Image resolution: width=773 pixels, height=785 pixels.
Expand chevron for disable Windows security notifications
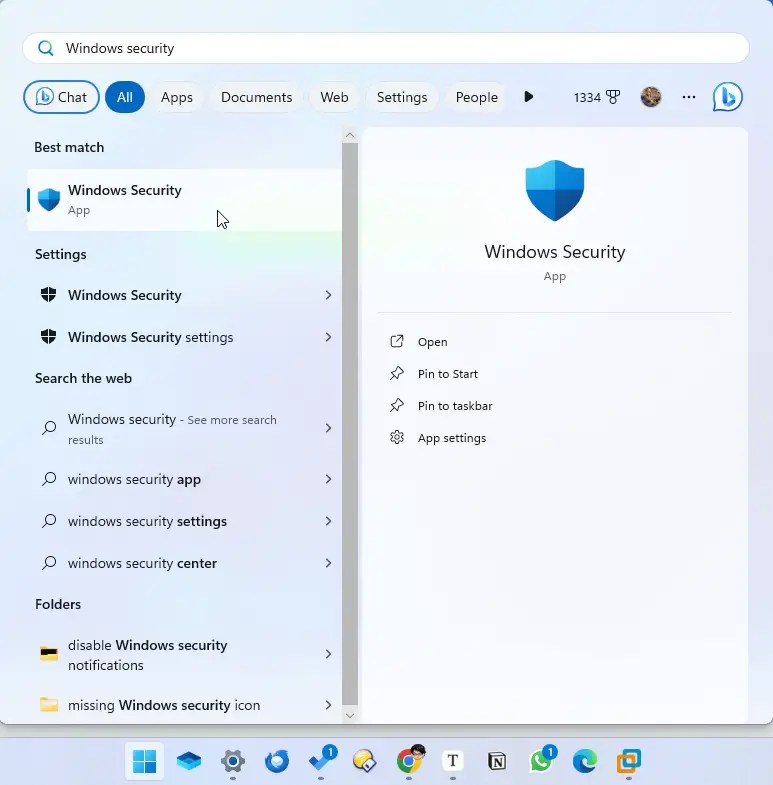tap(328, 654)
